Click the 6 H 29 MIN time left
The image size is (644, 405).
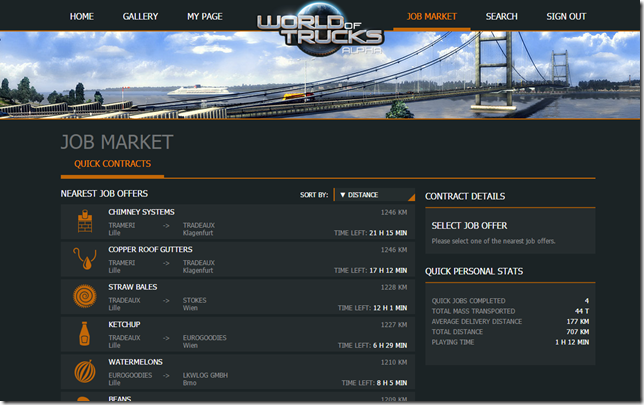[390, 345]
